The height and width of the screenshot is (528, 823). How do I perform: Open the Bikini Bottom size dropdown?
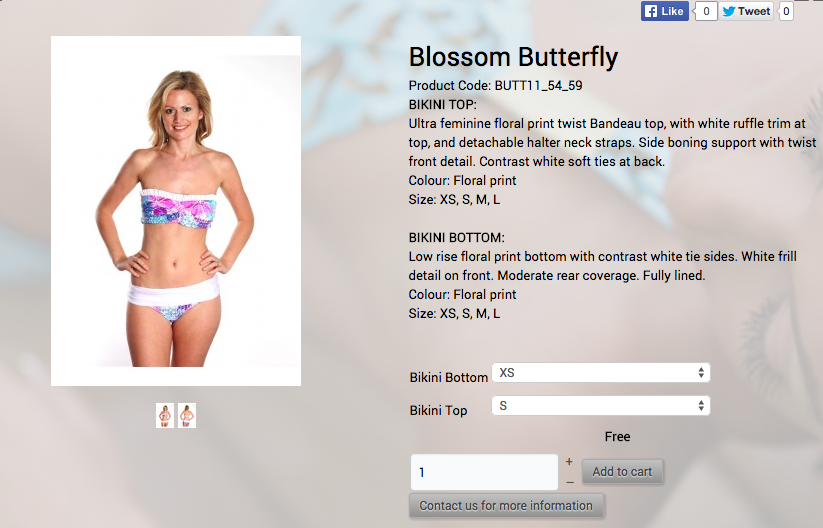[x=600, y=373]
